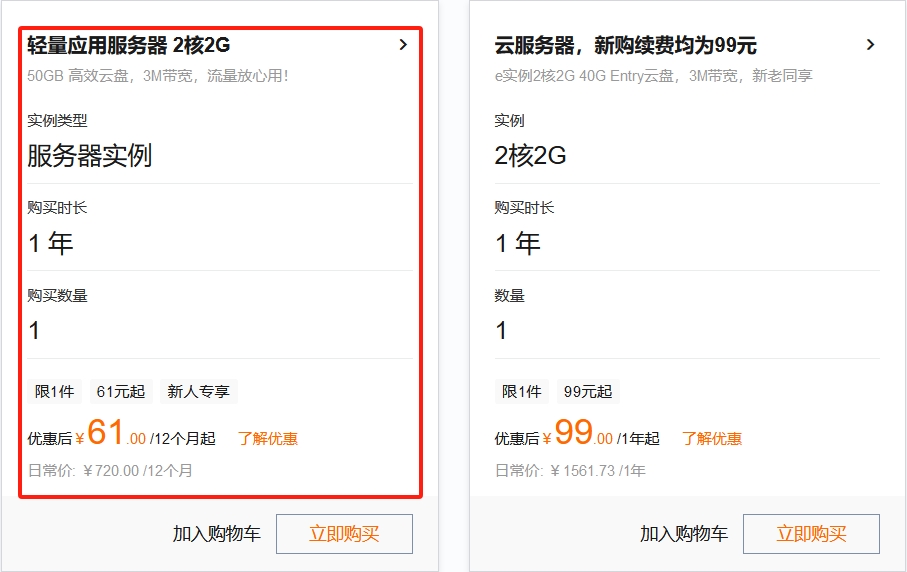Click the 2核2G instance value in right card
The image size is (907, 572).
(530, 156)
